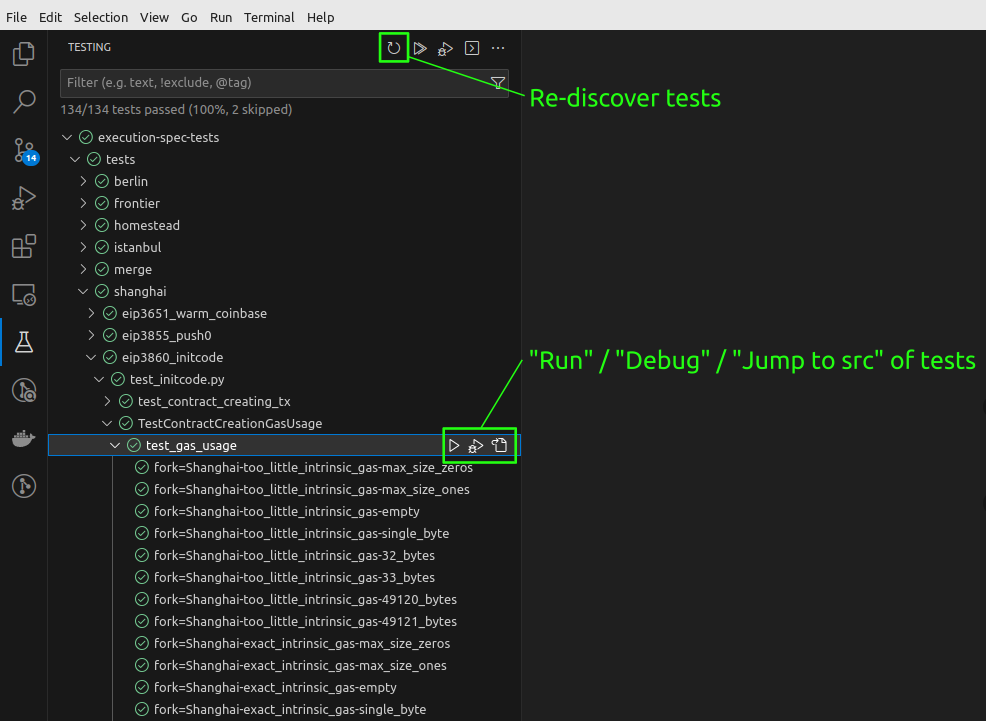The image size is (986, 721).
Task: Open Extensions view in activity bar
Action: (24, 246)
